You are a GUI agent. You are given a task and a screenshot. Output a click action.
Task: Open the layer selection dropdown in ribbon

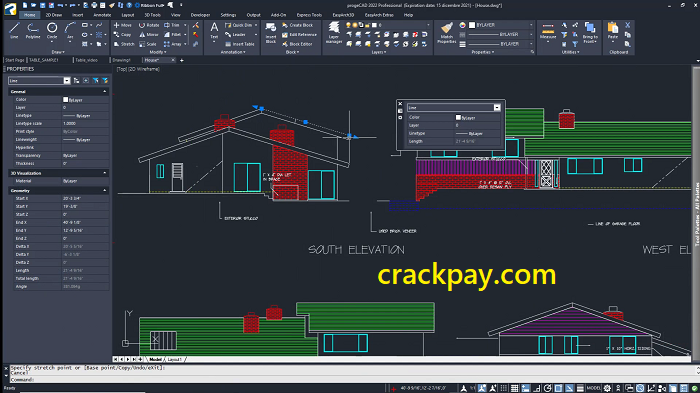point(428,25)
